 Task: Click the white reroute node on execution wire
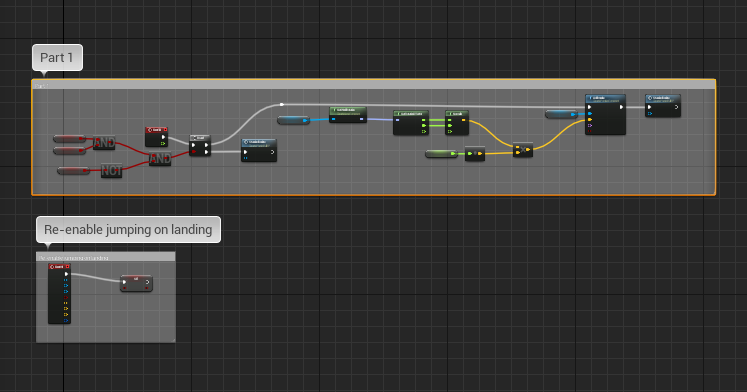click(282, 104)
